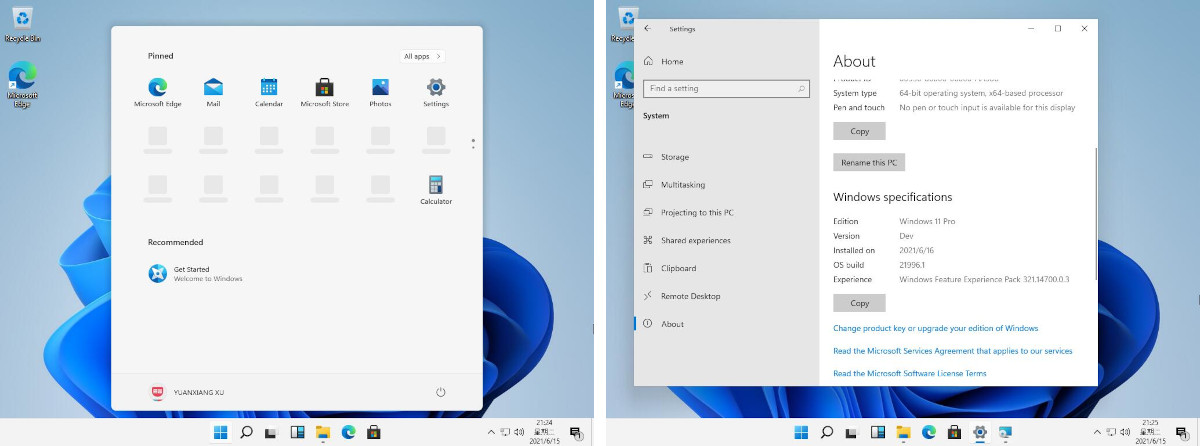
Task: Select OS build value 21996.1
Action: pos(914,265)
